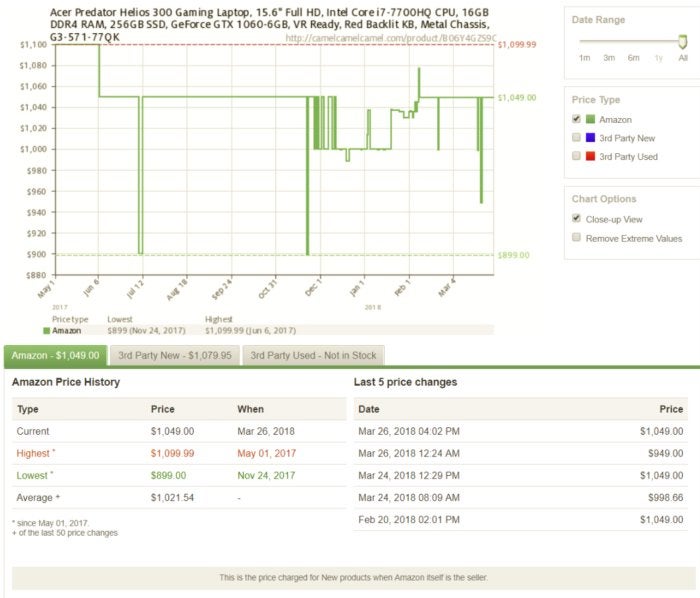700x598 pixels.
Task: Click the Acer Predator Helios 300 chart title
Action: tap(270, 25)
